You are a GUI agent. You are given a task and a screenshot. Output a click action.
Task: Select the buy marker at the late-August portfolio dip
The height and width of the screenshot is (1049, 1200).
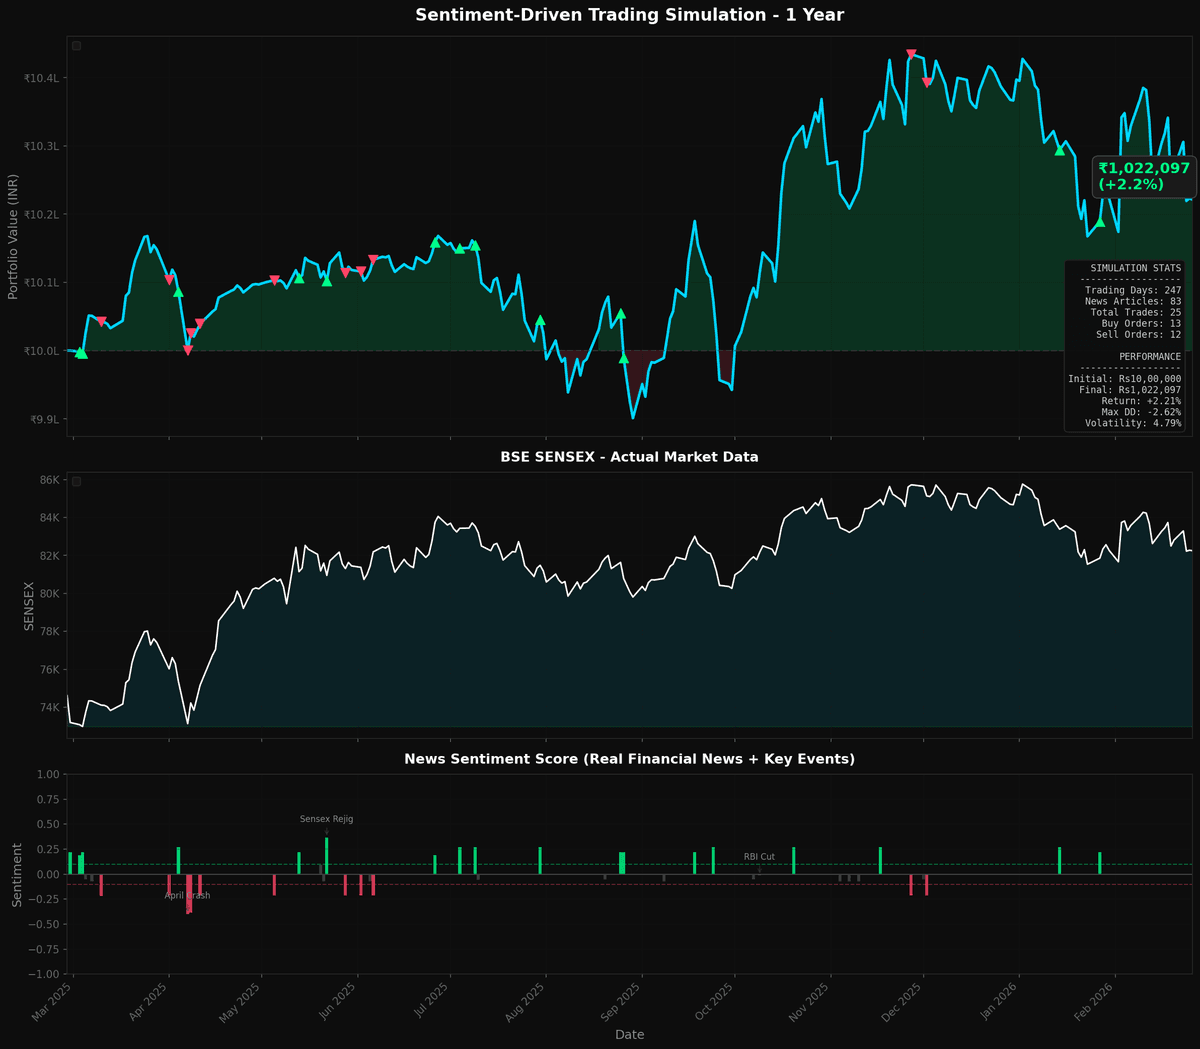(x=624, y=358)
